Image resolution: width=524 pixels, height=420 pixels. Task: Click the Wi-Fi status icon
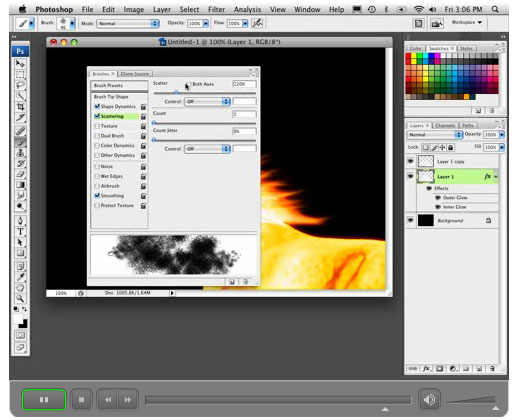tap(418, 9)
